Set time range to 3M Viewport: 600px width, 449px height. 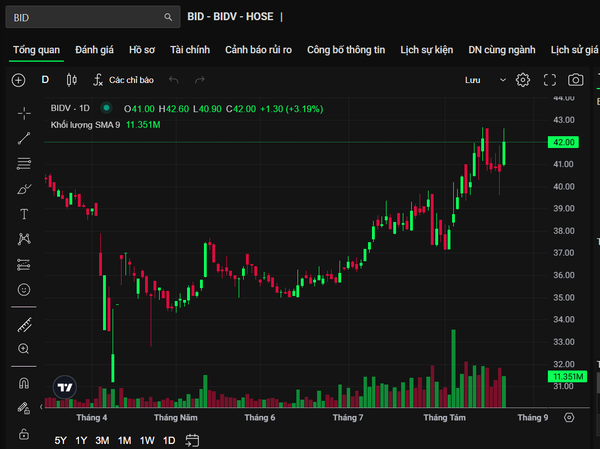102,441
